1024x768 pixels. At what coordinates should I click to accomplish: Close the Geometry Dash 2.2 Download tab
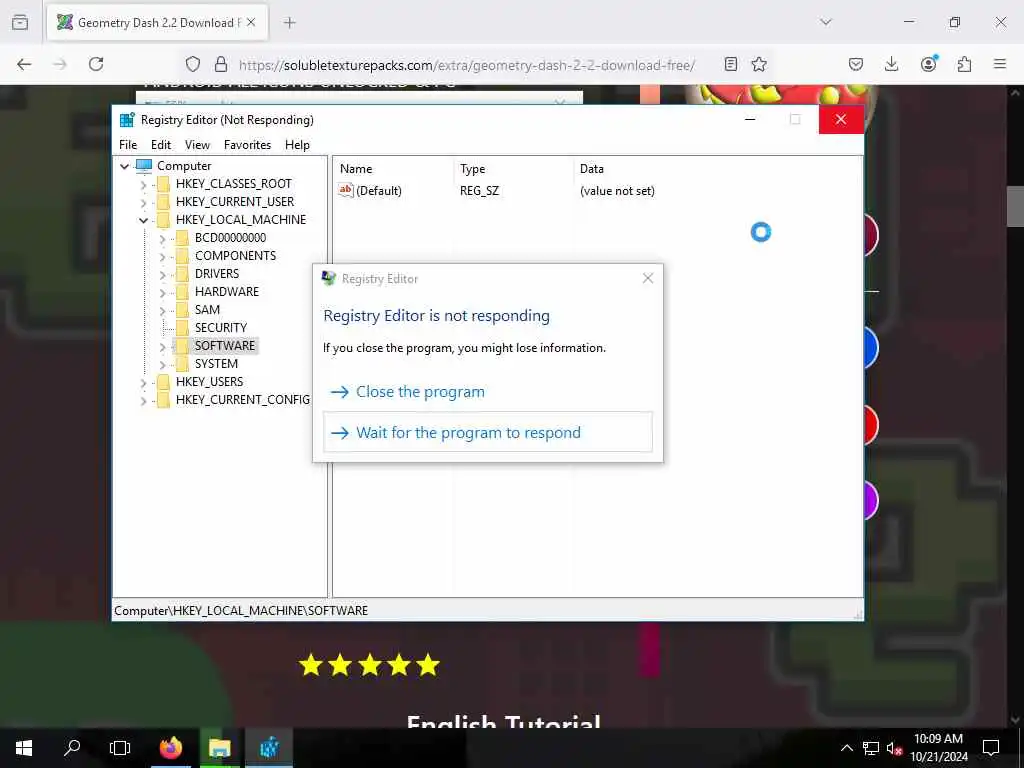[251, 23]
